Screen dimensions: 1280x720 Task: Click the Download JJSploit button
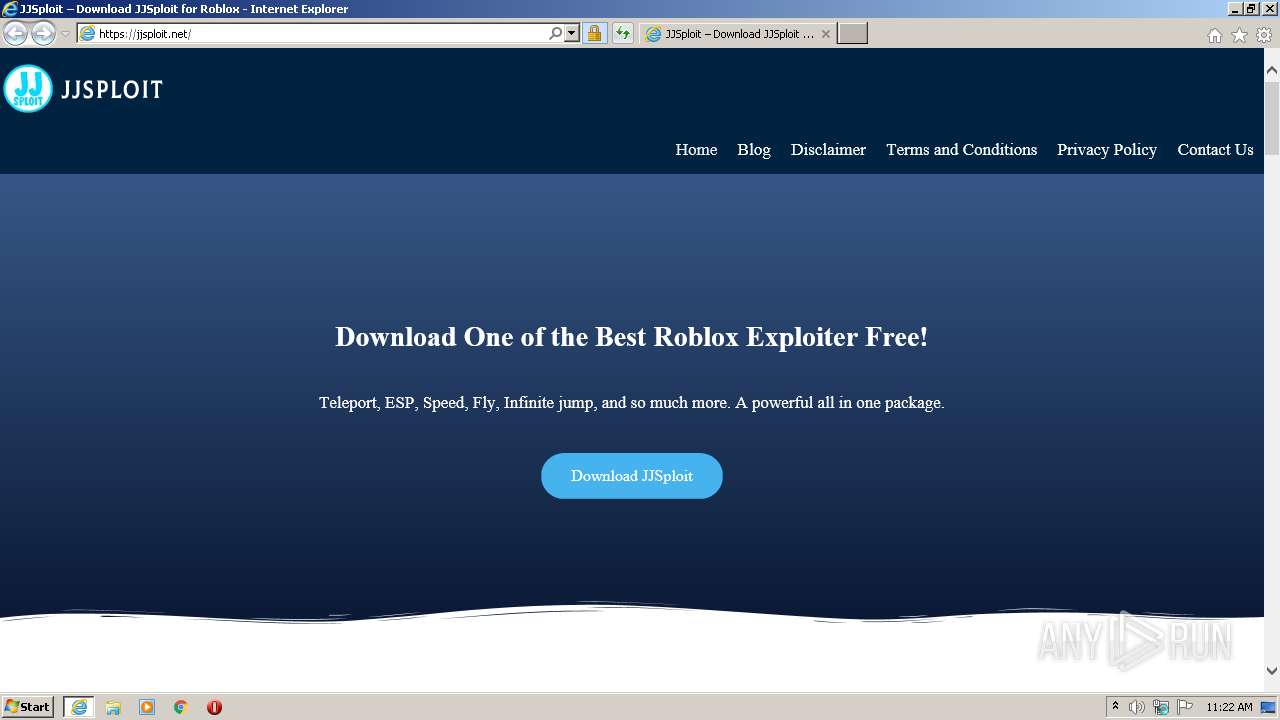pos(632,476)
